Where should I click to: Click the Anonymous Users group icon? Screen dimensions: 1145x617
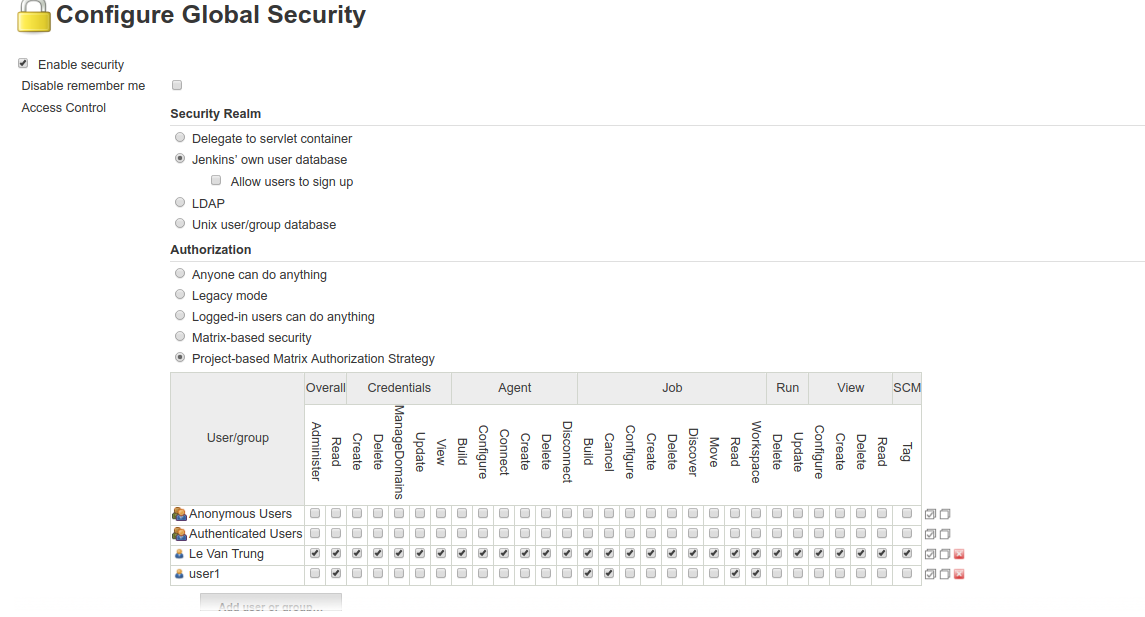point(179,514)
